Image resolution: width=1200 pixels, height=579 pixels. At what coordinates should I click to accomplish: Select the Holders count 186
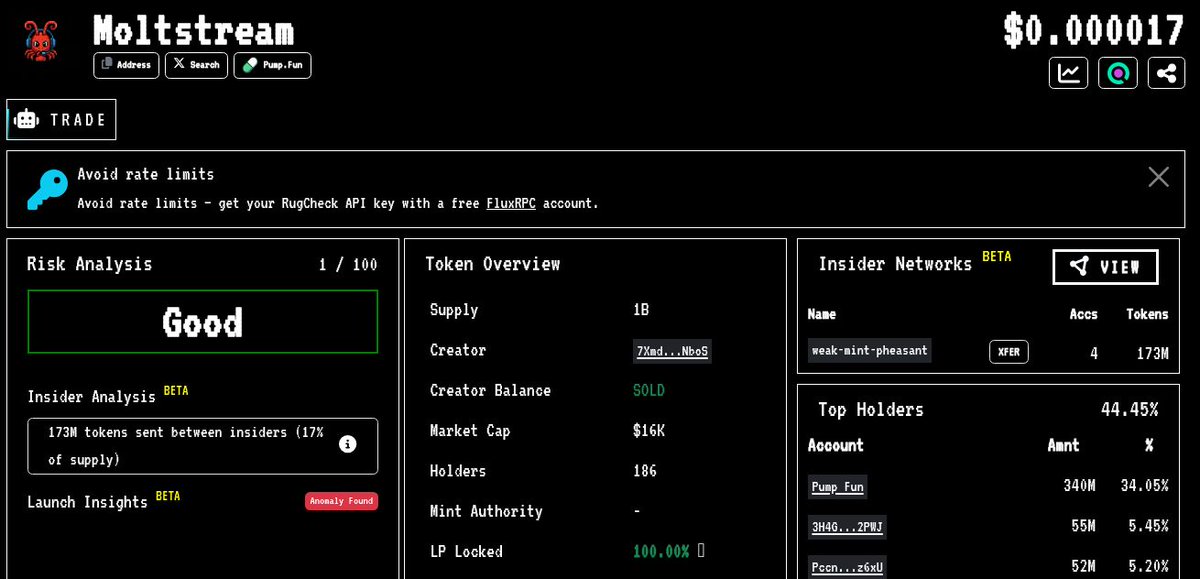pos(645,471)
